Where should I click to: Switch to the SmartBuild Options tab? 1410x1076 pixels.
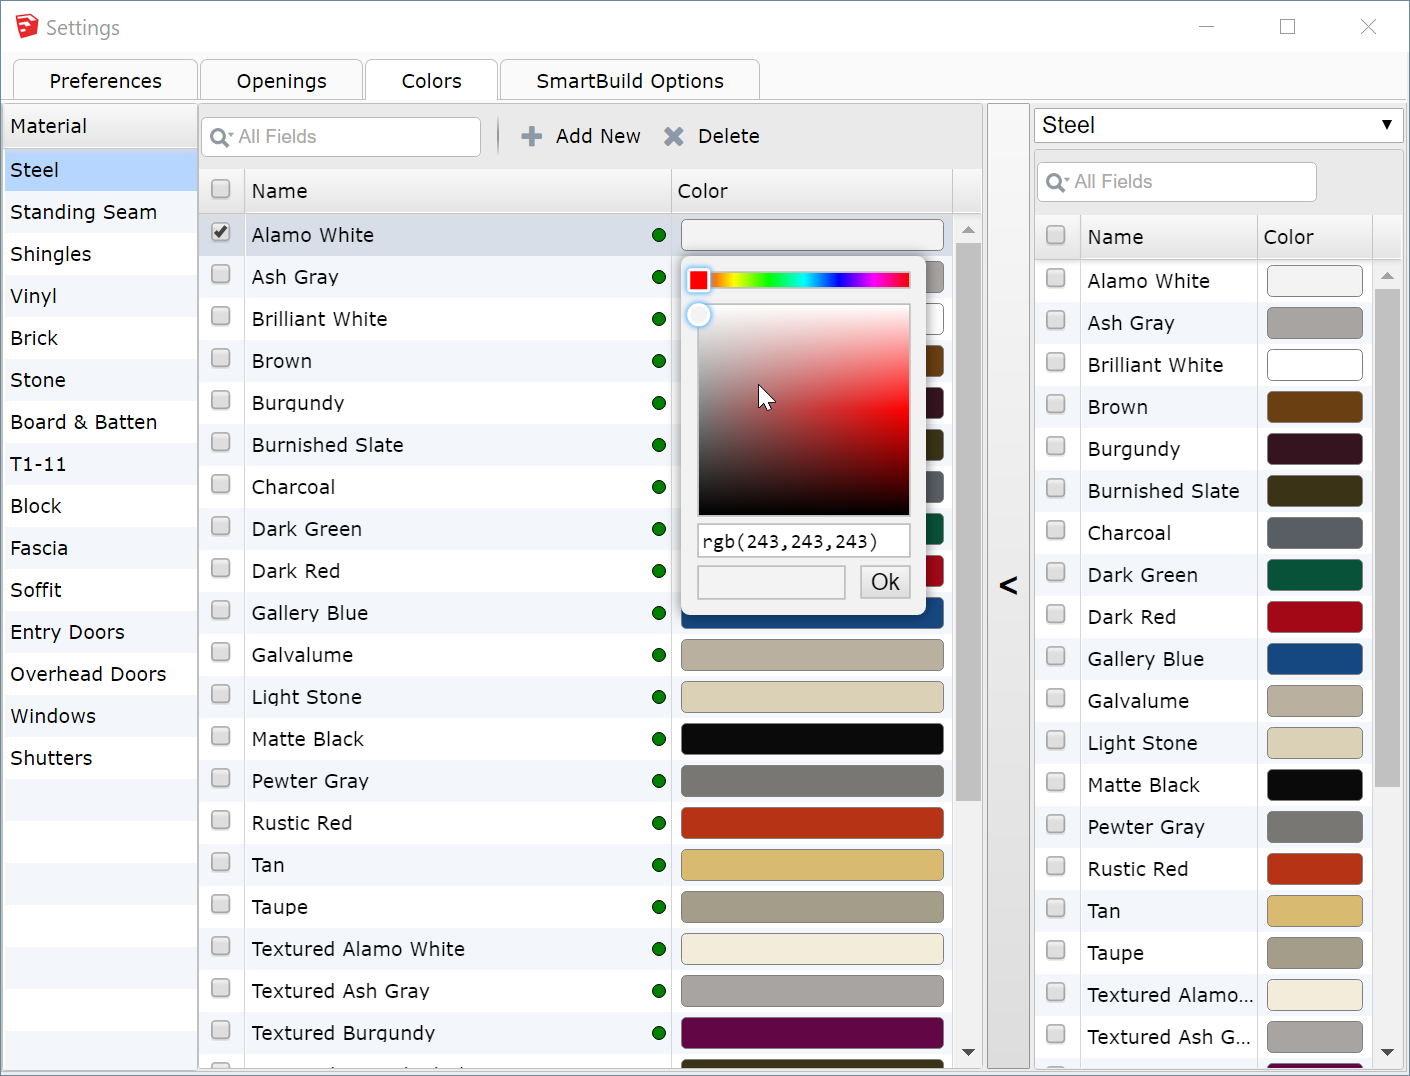point(630,81)
